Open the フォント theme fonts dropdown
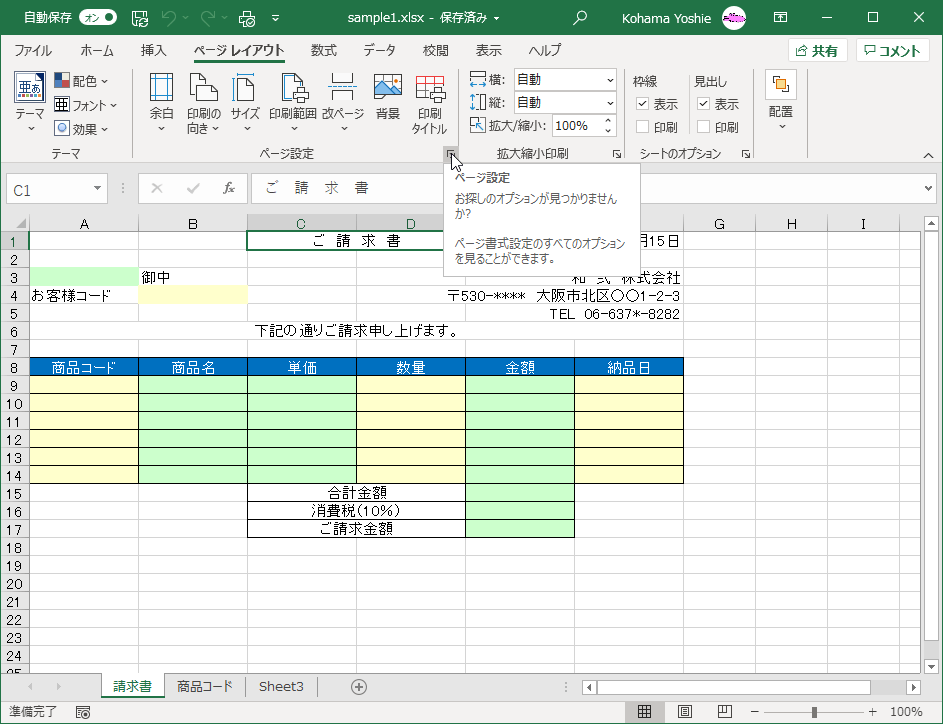 coord(85,105)
